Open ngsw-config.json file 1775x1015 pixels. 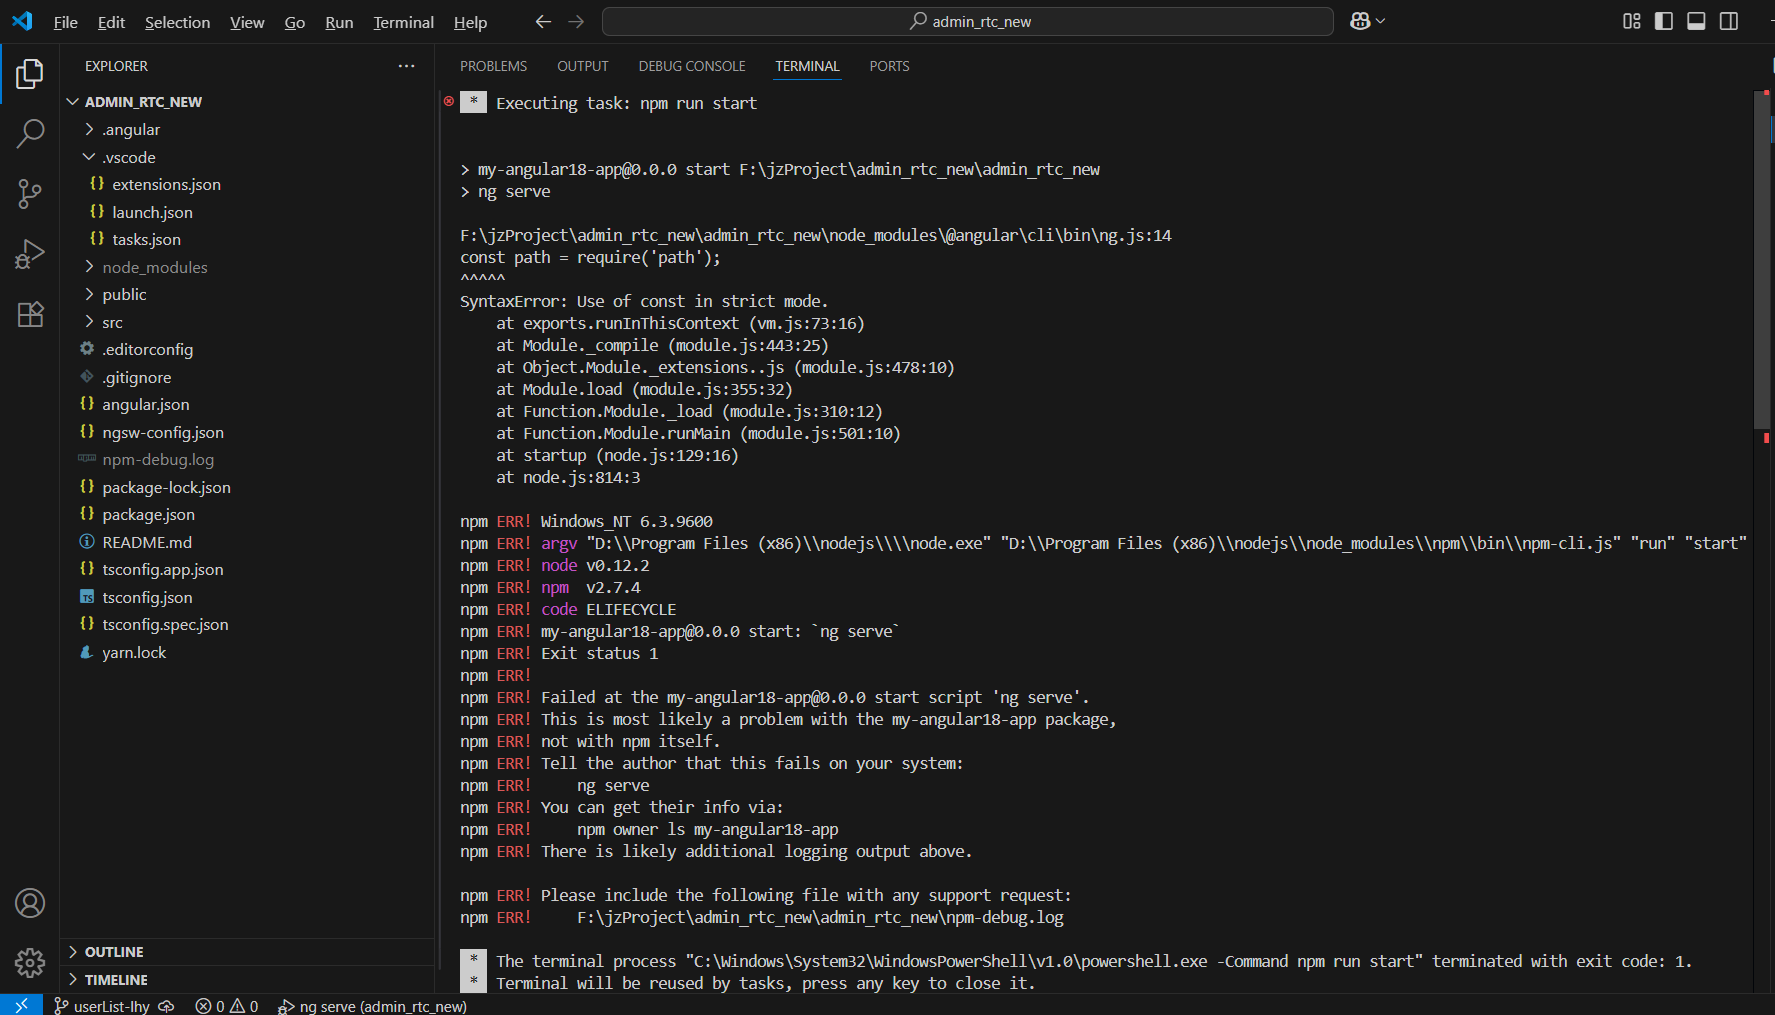point(247,432)
